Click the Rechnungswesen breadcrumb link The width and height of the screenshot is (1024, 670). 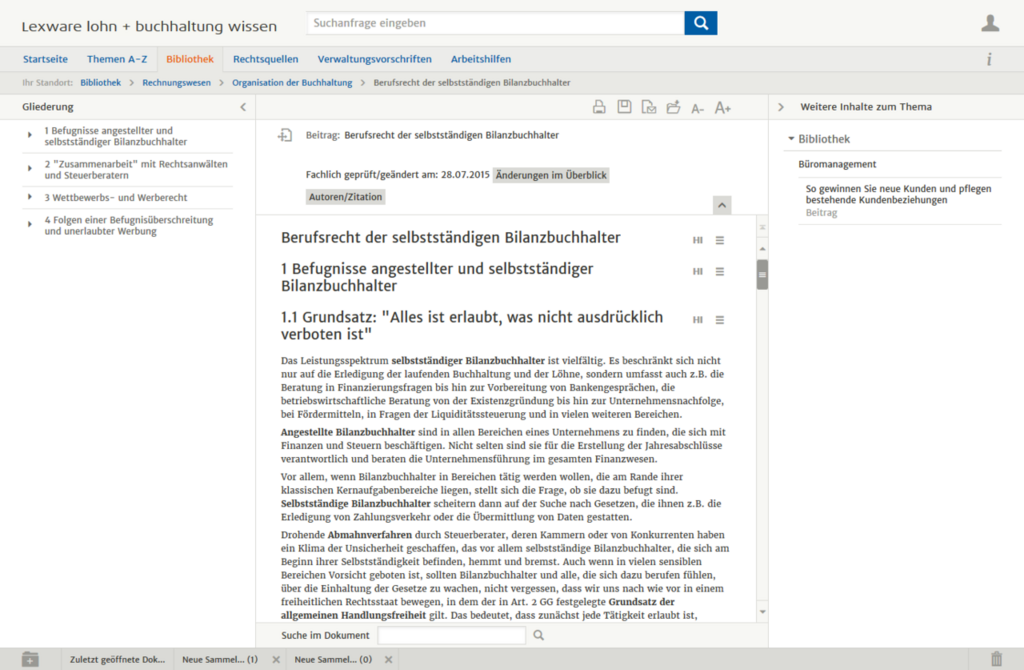tap(176, 83)
